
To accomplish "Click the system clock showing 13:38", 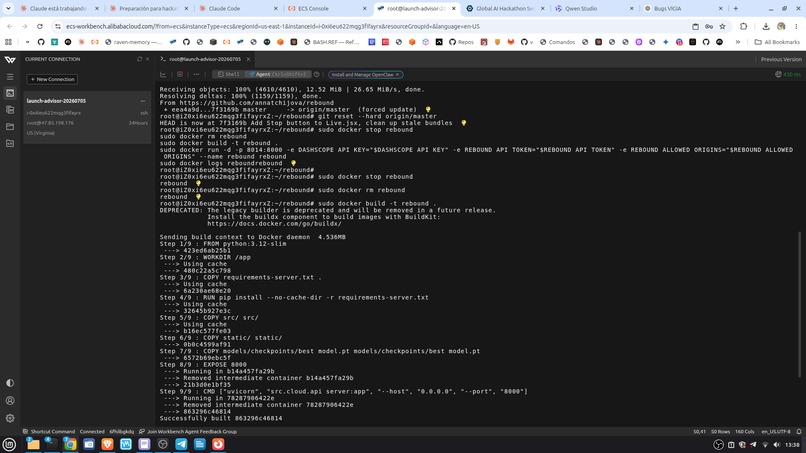I will click(792, 445).
